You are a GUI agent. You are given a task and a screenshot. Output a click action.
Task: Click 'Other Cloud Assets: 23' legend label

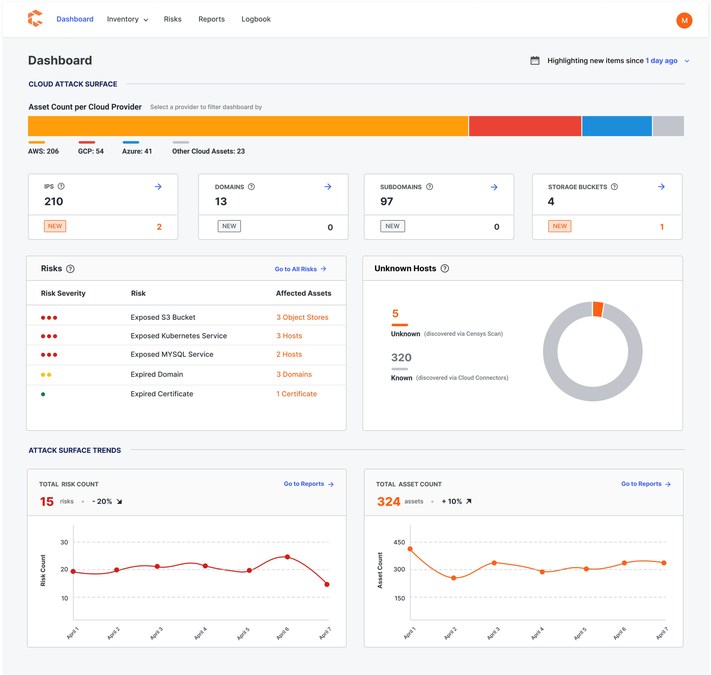(x=208, y=151)
